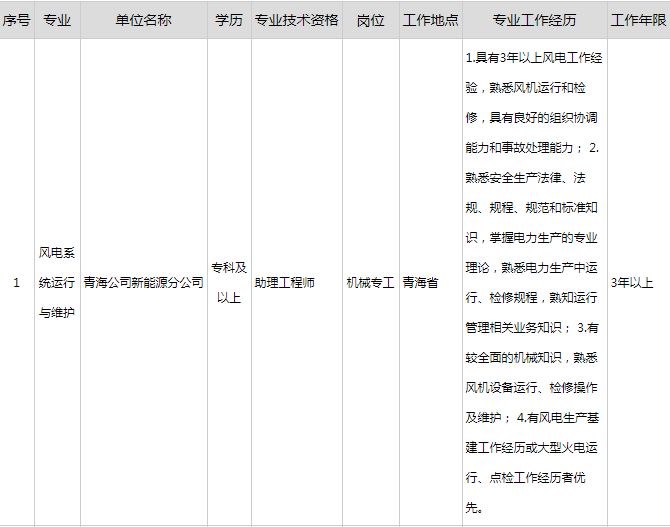Click the 机械专工 position cell
The height and width of the screenshot is (527, 670).
370,283
